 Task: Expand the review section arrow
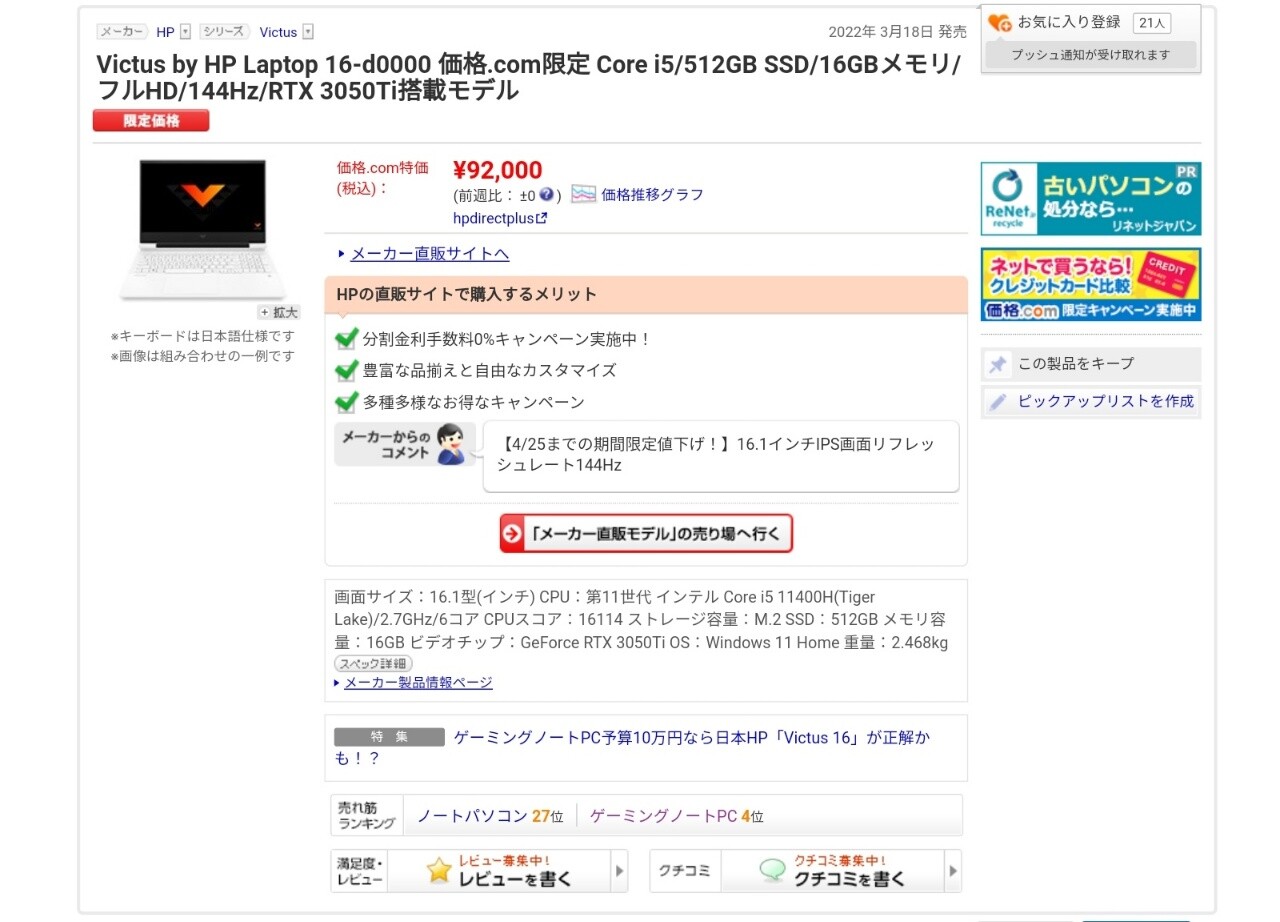(620, 871)
